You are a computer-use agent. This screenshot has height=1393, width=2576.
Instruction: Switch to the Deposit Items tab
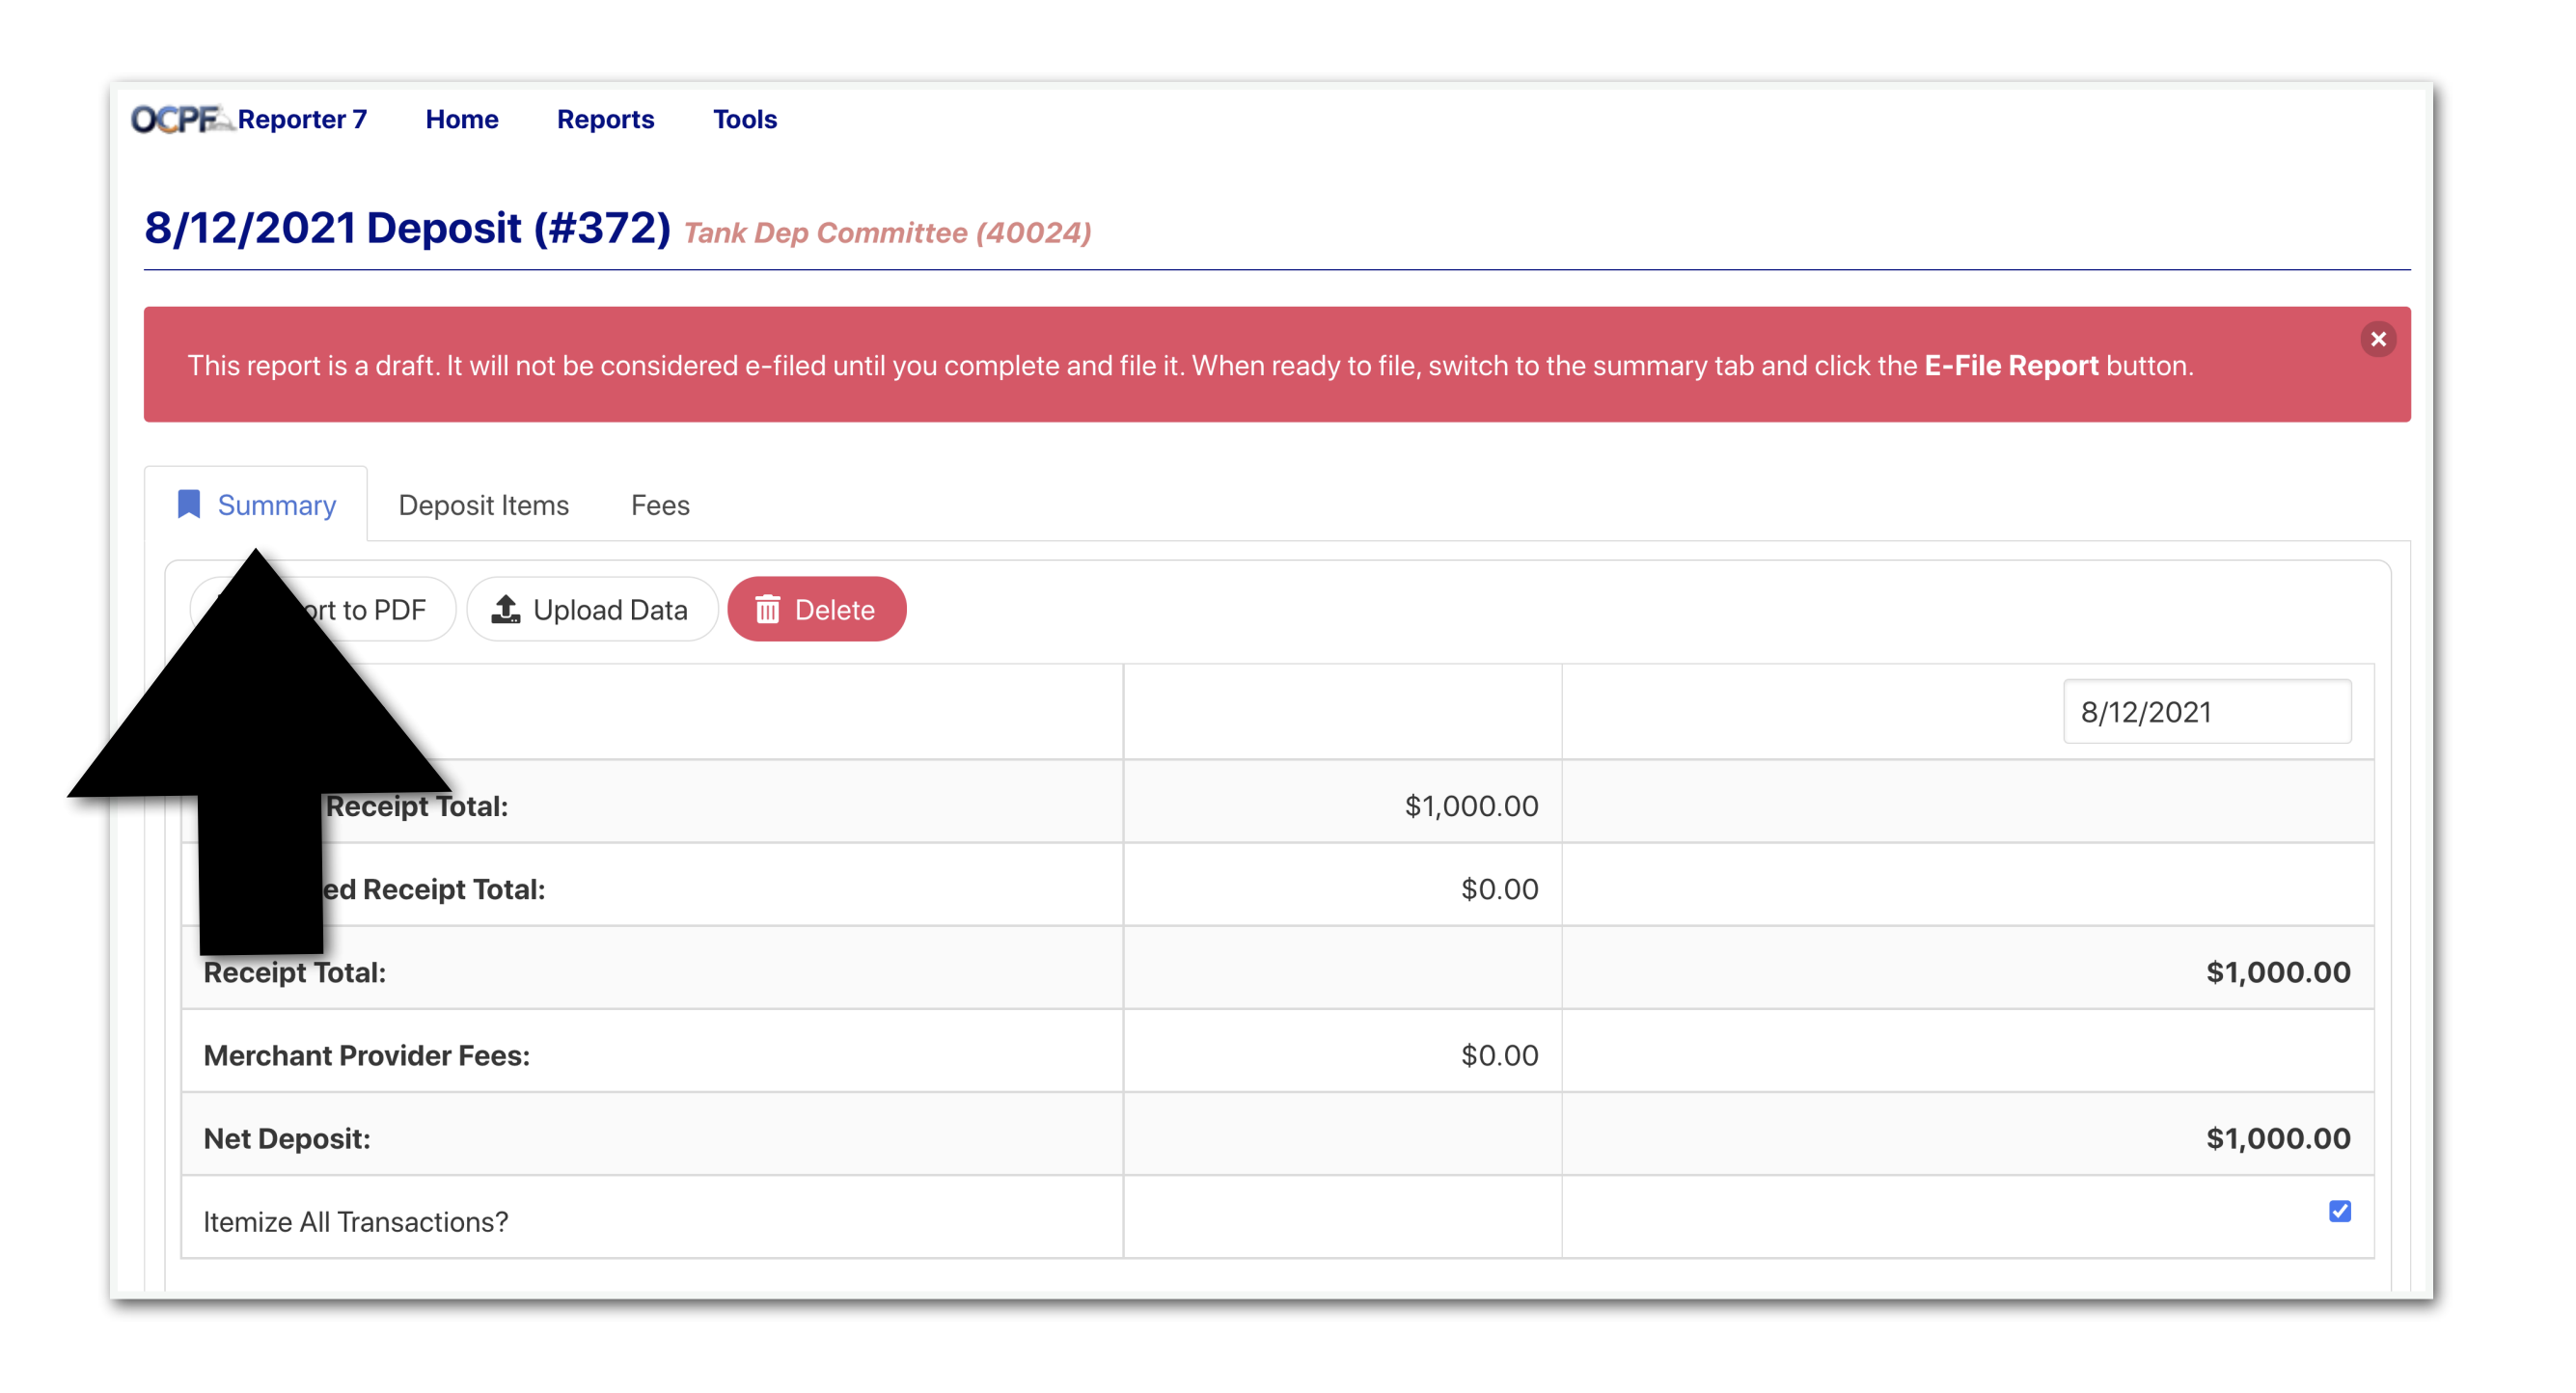[x=483, y=505]
